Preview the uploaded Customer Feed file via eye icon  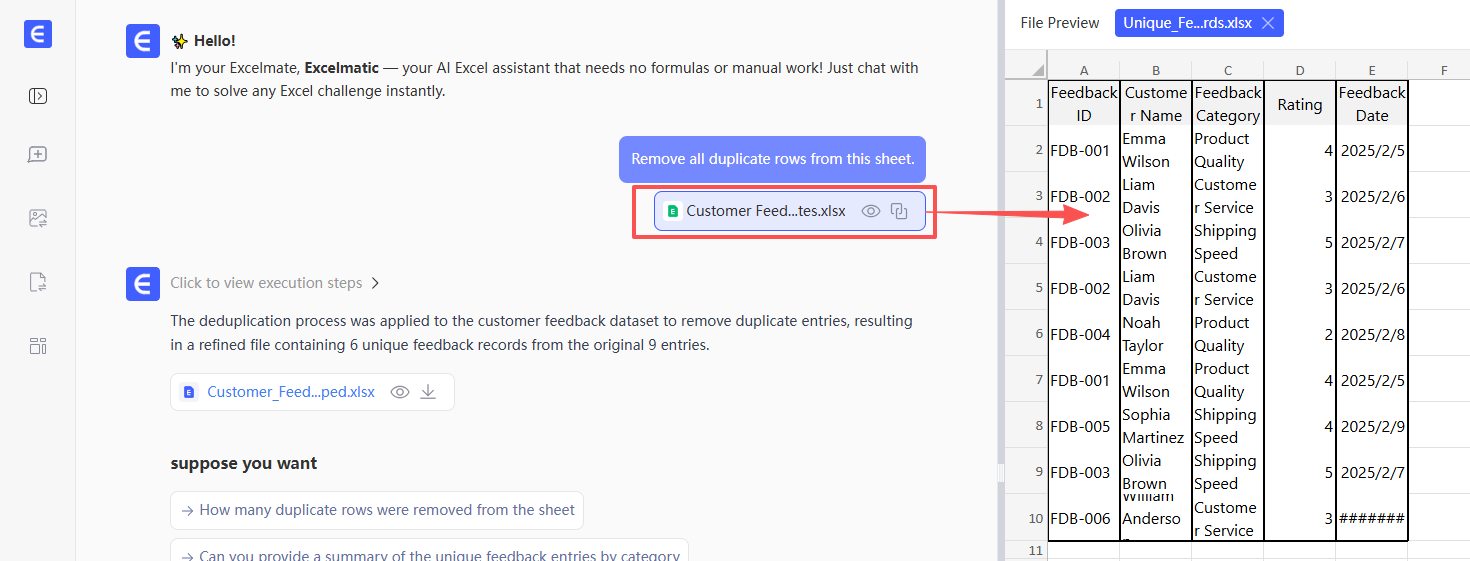[871, 211]
